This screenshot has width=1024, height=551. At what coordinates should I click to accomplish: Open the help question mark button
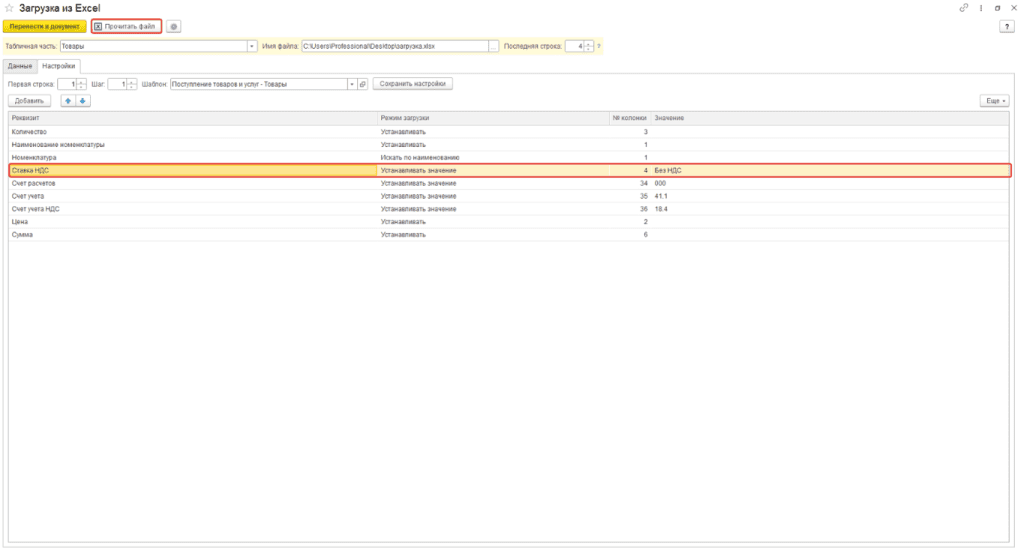[x=1006, y=26]
